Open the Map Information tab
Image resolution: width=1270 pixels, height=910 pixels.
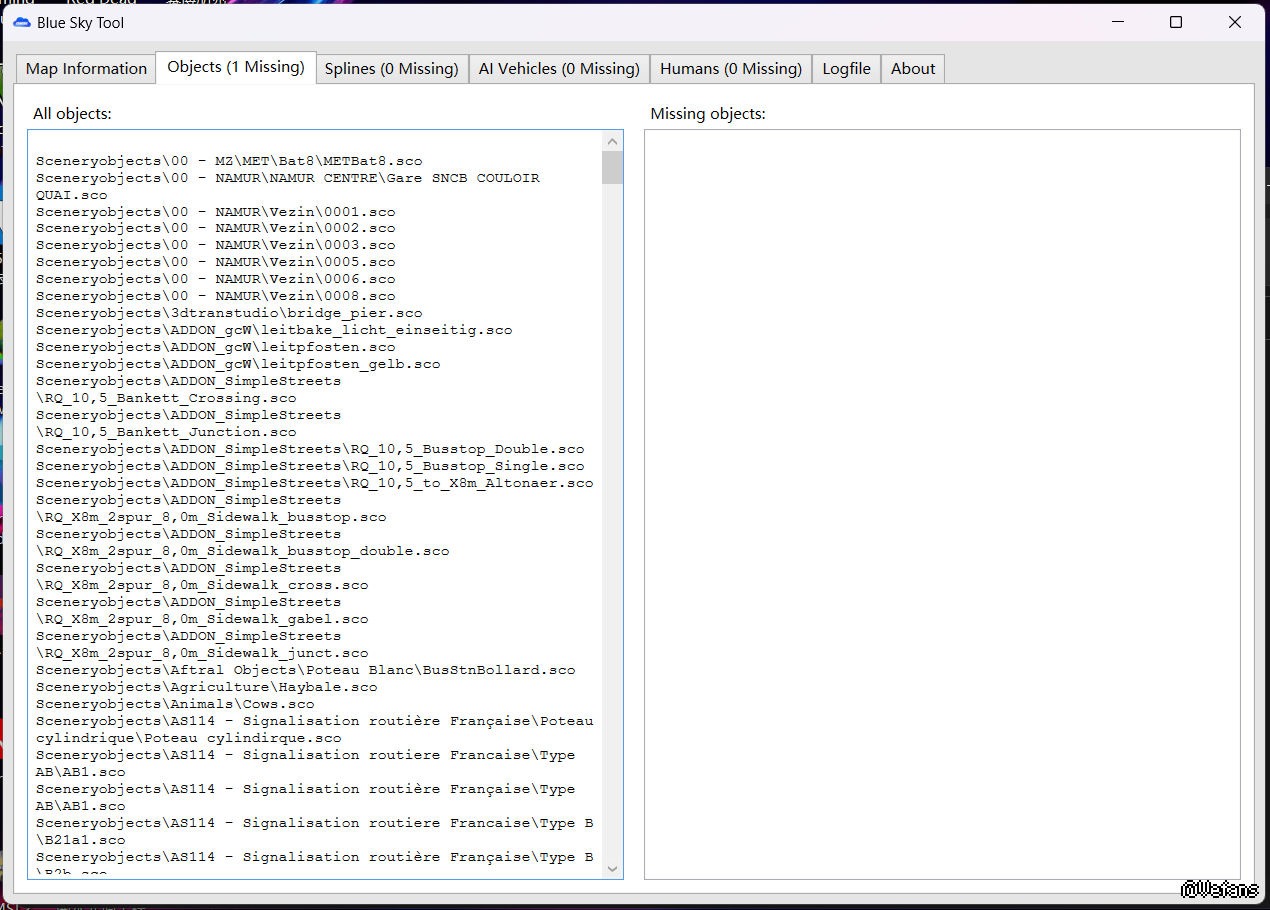point(86,68)
